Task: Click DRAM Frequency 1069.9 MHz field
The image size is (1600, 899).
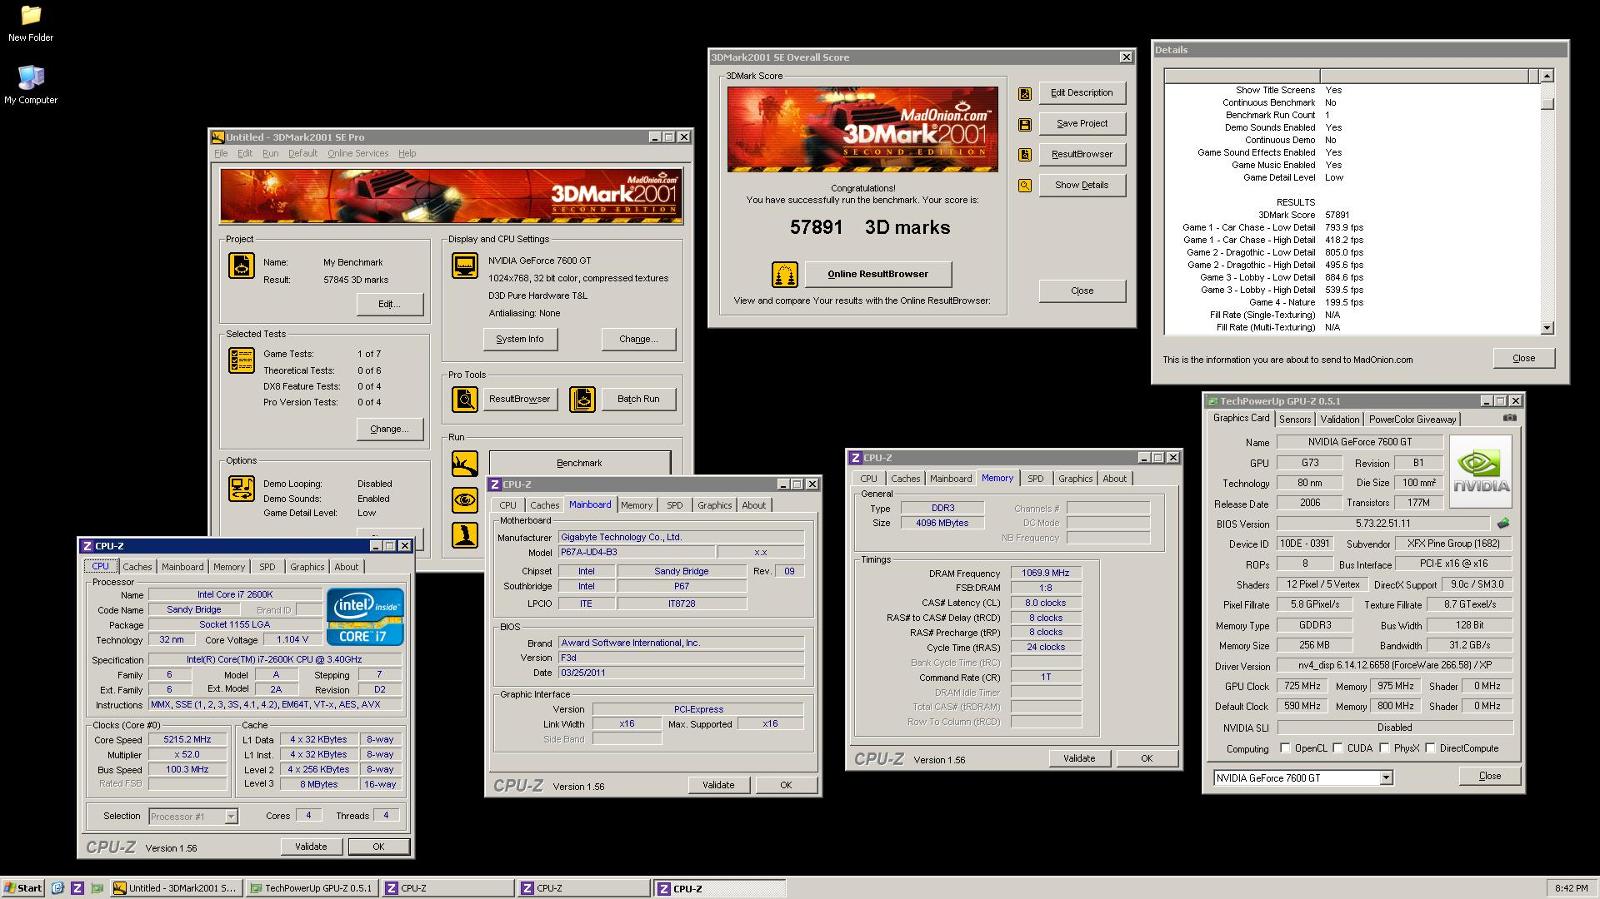Action: click(1045, 574)
